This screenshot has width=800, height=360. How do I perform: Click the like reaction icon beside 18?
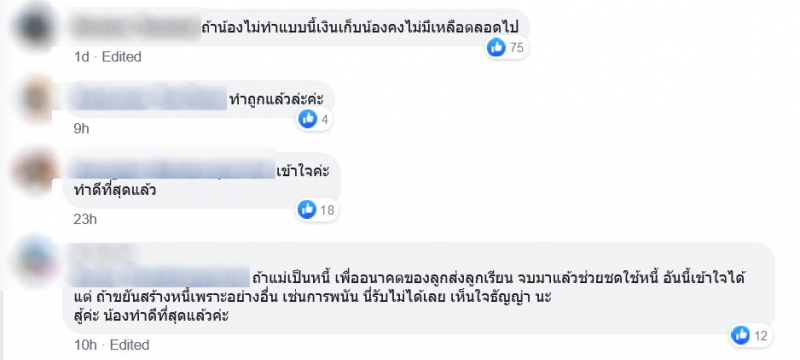tap(307, 210)
